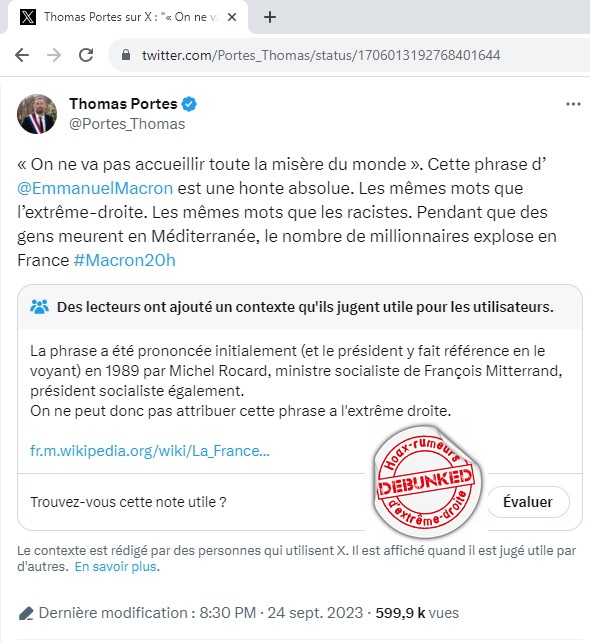Open Thomas Portes profile picture
The height and width of the screenshot is (643, 590).
(x=37, y=114)
